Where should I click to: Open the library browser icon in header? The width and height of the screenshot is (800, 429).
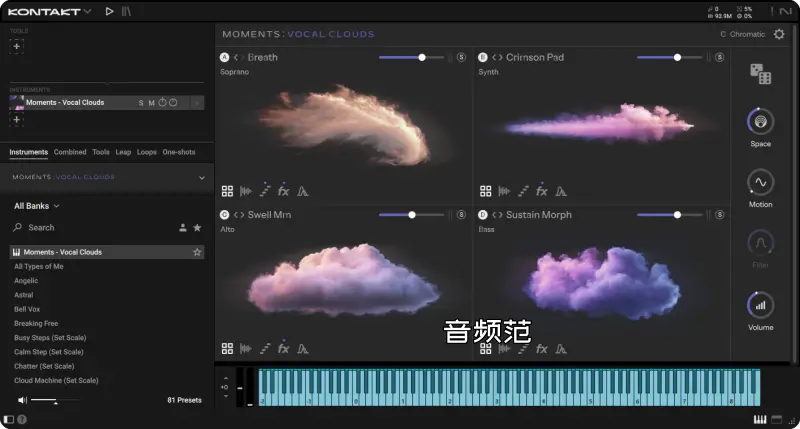tap(126, 11)
